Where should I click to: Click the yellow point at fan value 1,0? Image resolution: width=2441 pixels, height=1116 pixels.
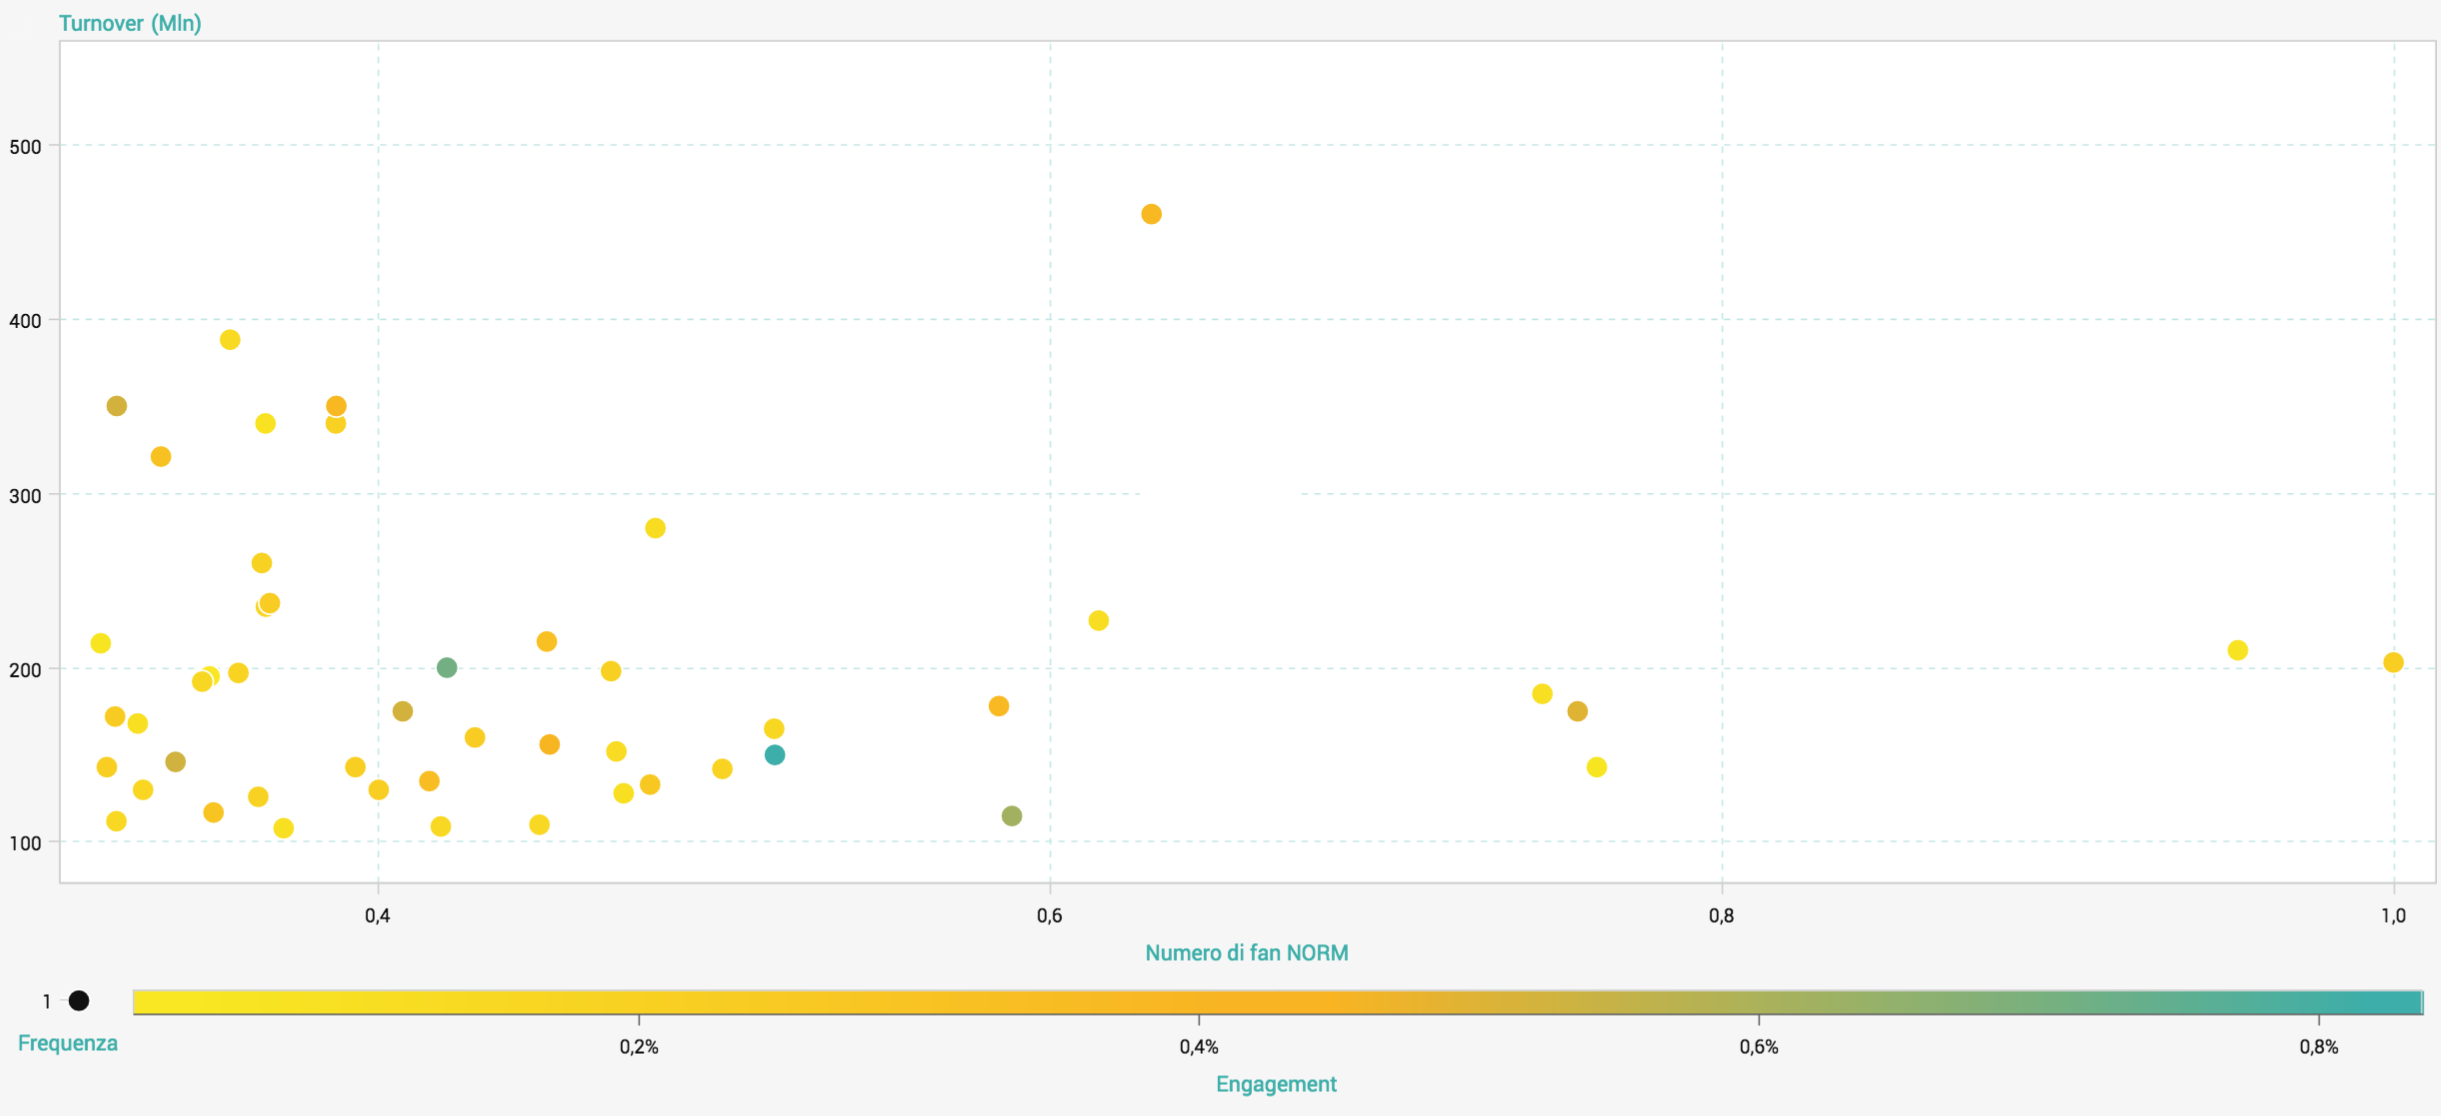click(2393, 662)
